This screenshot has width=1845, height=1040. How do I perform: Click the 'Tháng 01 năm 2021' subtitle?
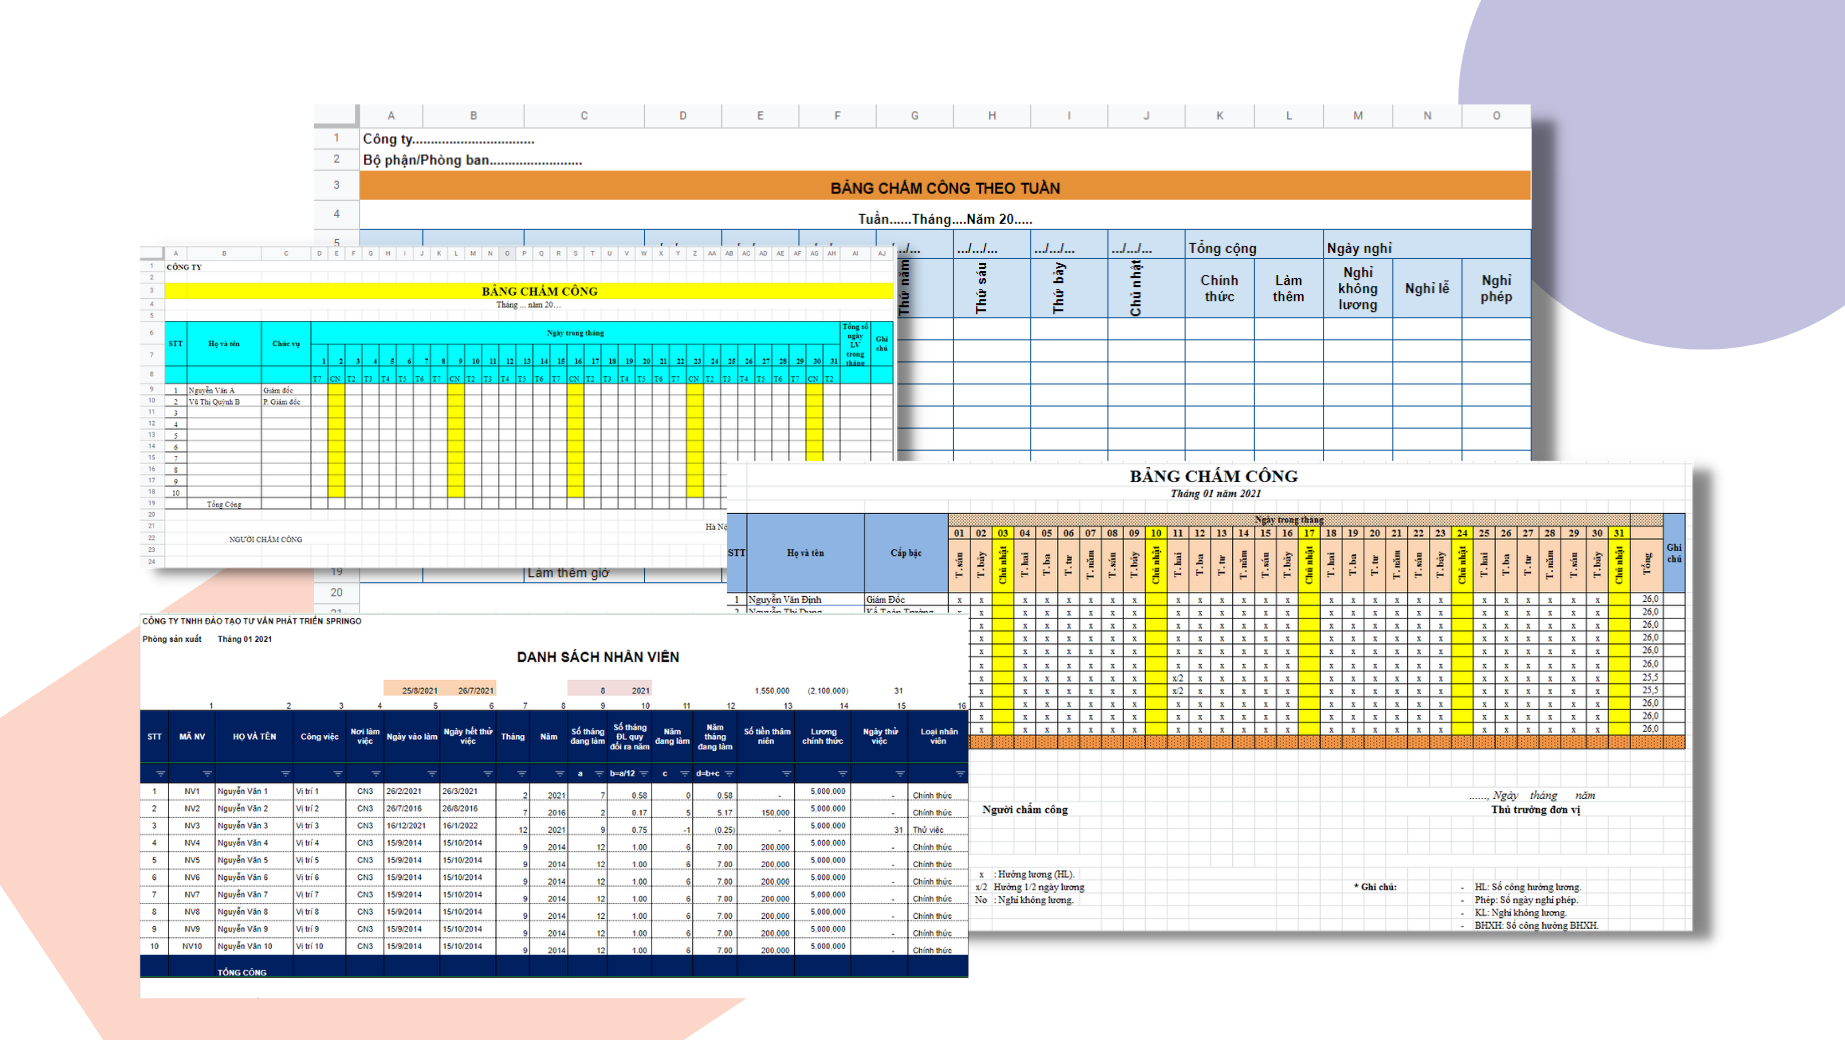(1215, 493)
